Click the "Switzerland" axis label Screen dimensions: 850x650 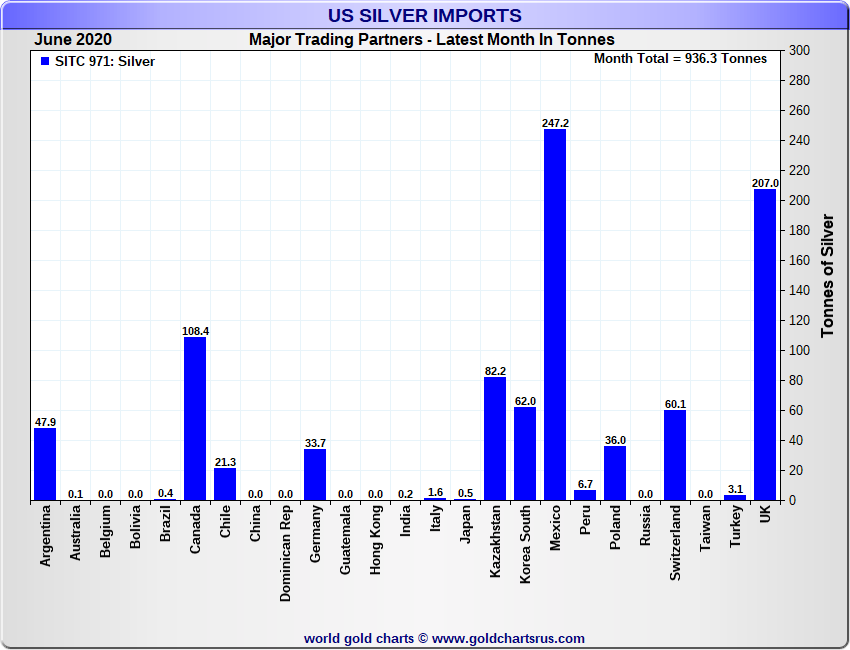point(675,543)
